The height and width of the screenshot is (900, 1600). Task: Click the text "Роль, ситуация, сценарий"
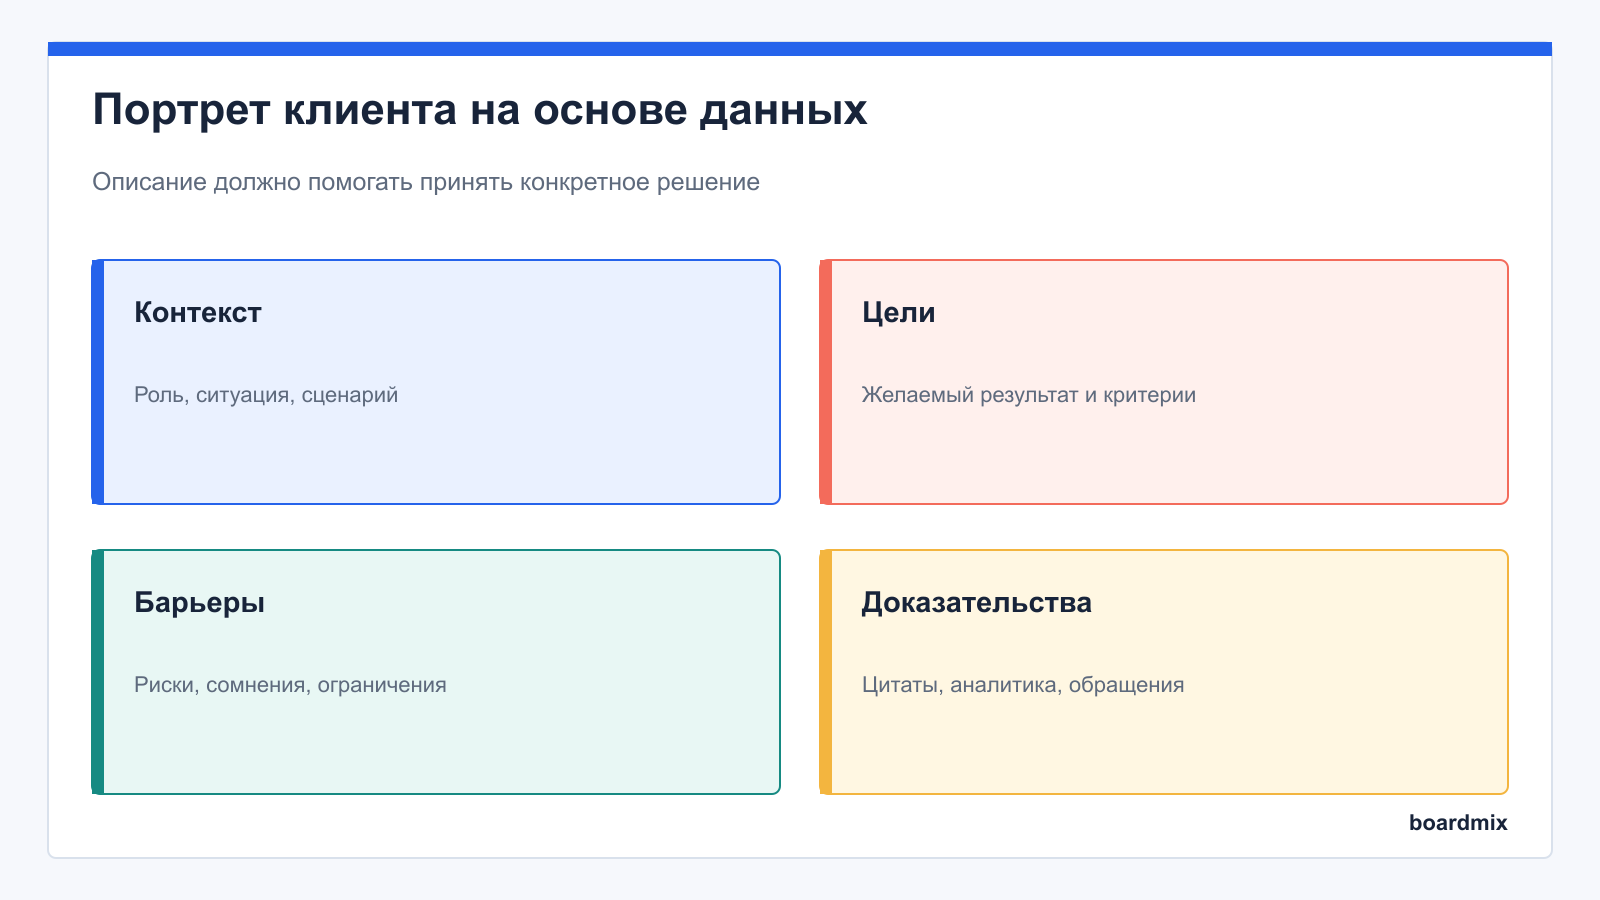pos(266,395)
